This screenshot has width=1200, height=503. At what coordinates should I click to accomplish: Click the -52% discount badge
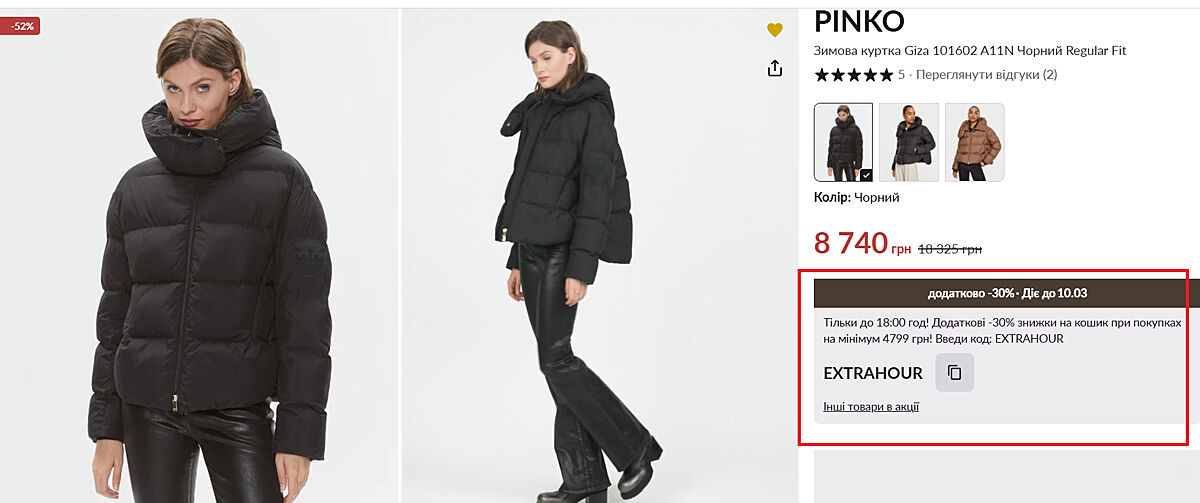pyautogui.click(x=22, y=26)
